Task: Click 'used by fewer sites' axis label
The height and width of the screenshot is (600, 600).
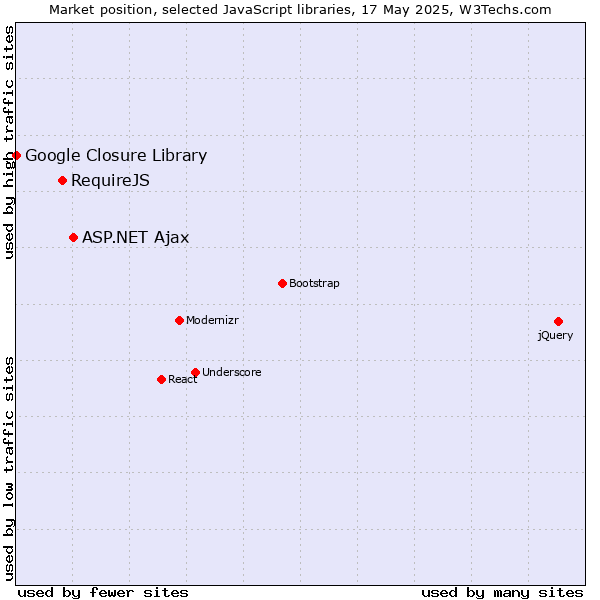Action: pyautogui.click(x=103, y=593)
